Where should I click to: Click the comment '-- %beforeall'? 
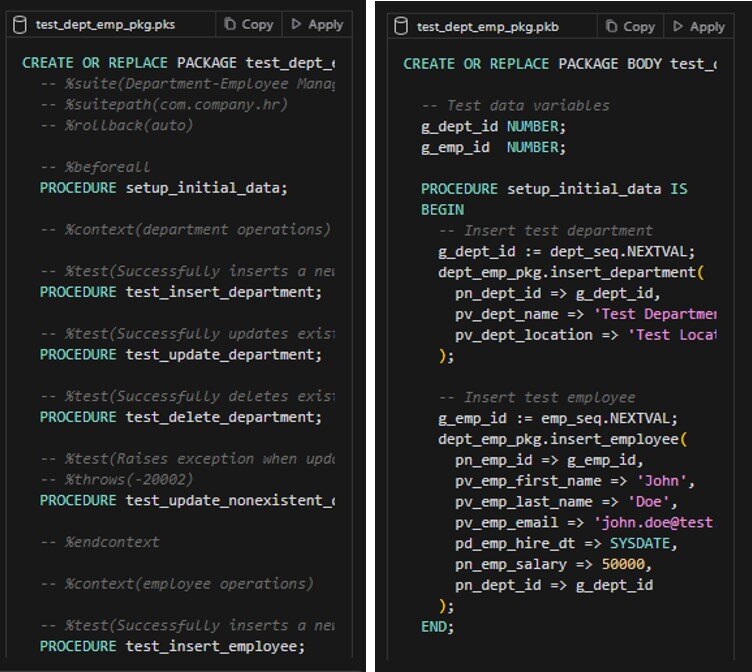pos(95,167)
